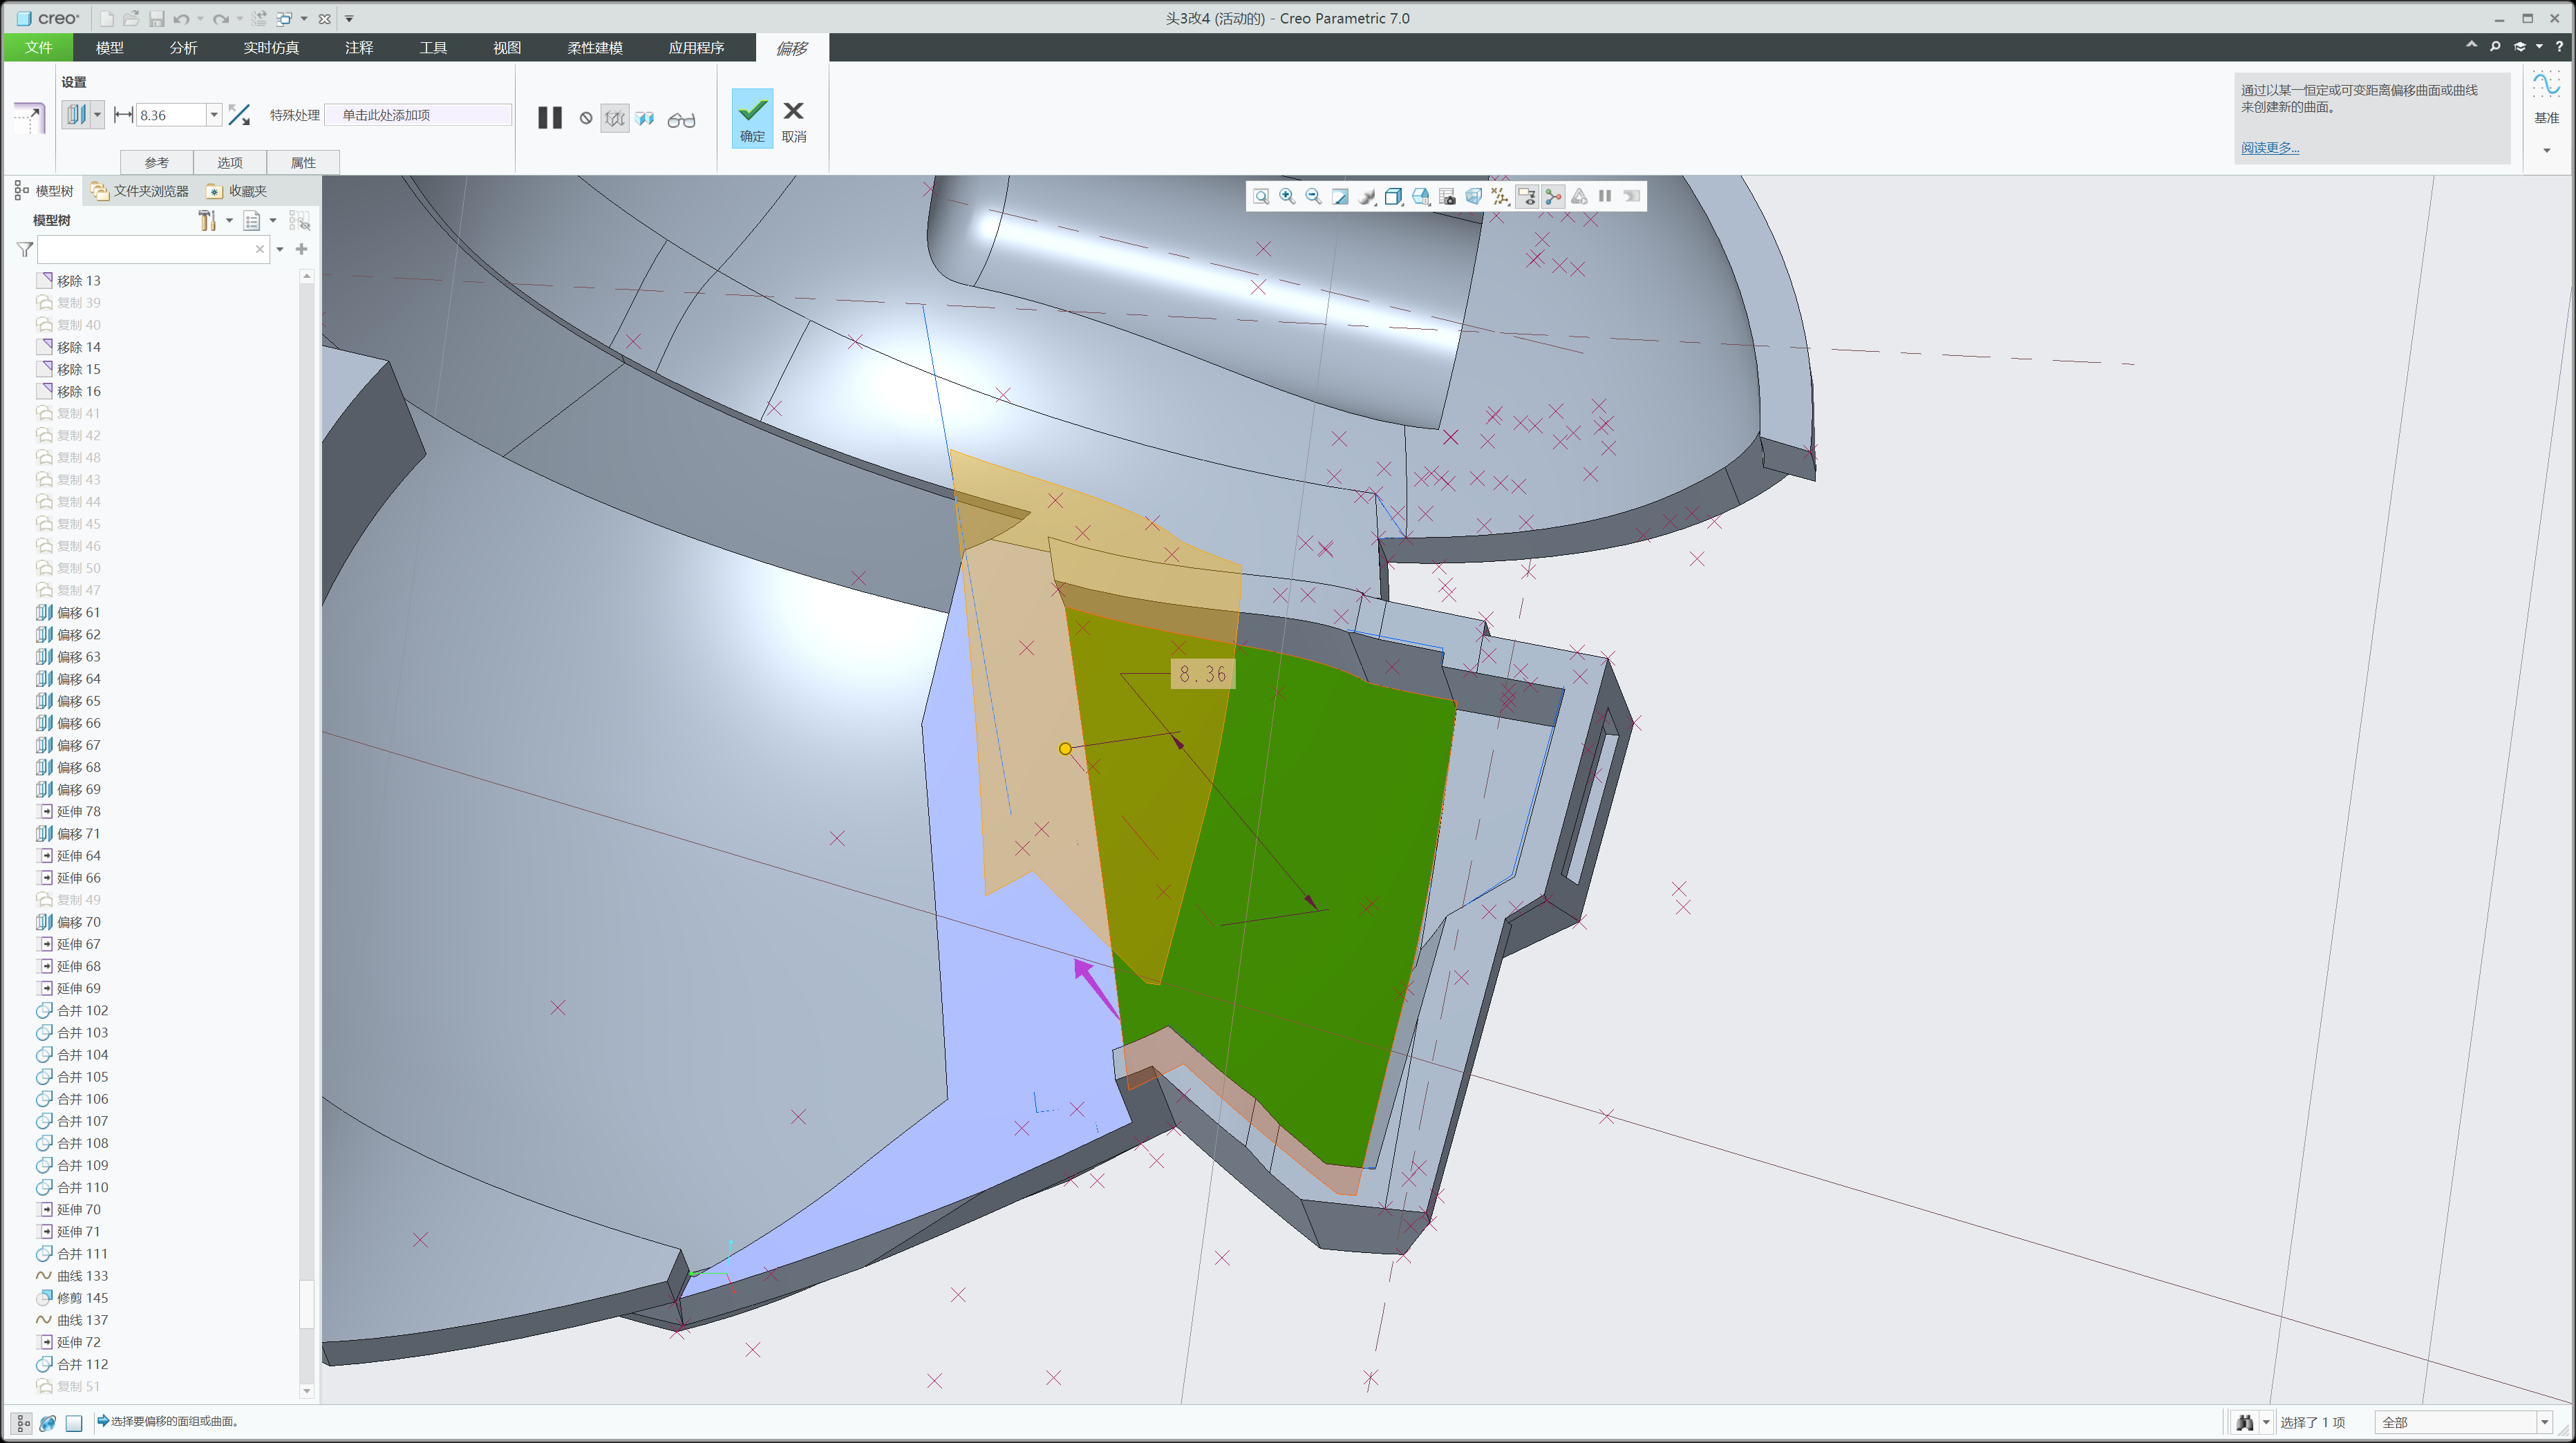Screen dimensions: 2576x1443
Task: Expand the 8.36 offset value dropdown
Action: [213, 115]
